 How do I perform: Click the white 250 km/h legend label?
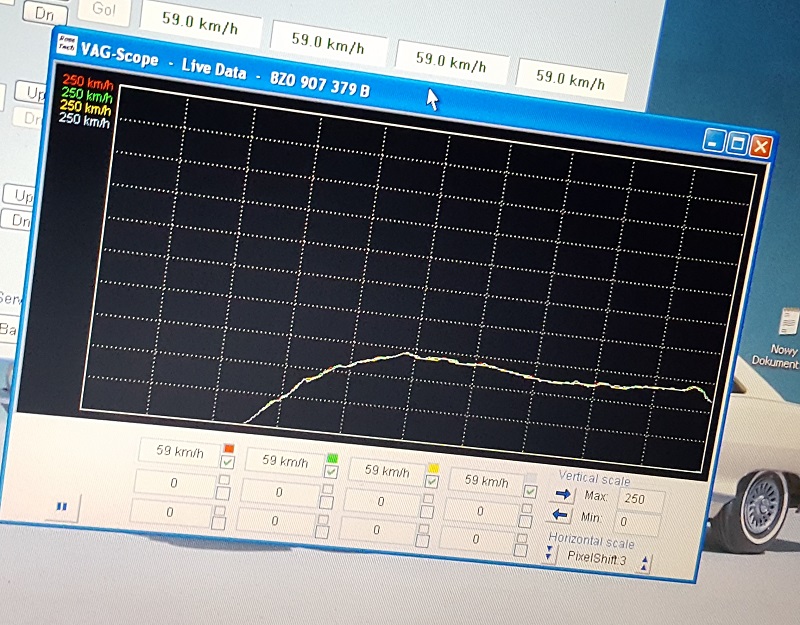[84, 119]
